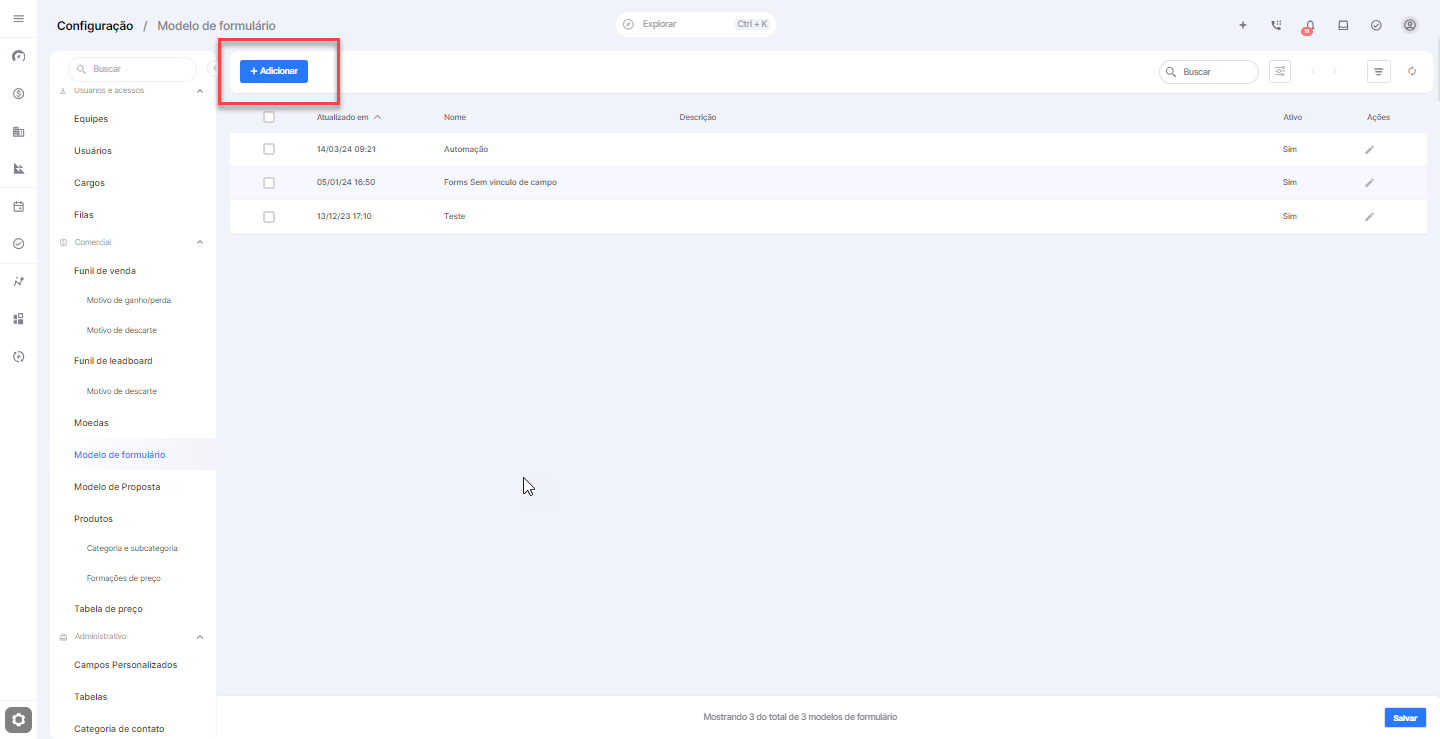Open the tasks check circle icon in header
This screenshot has height=739, width=1440.
[1376, 25]
